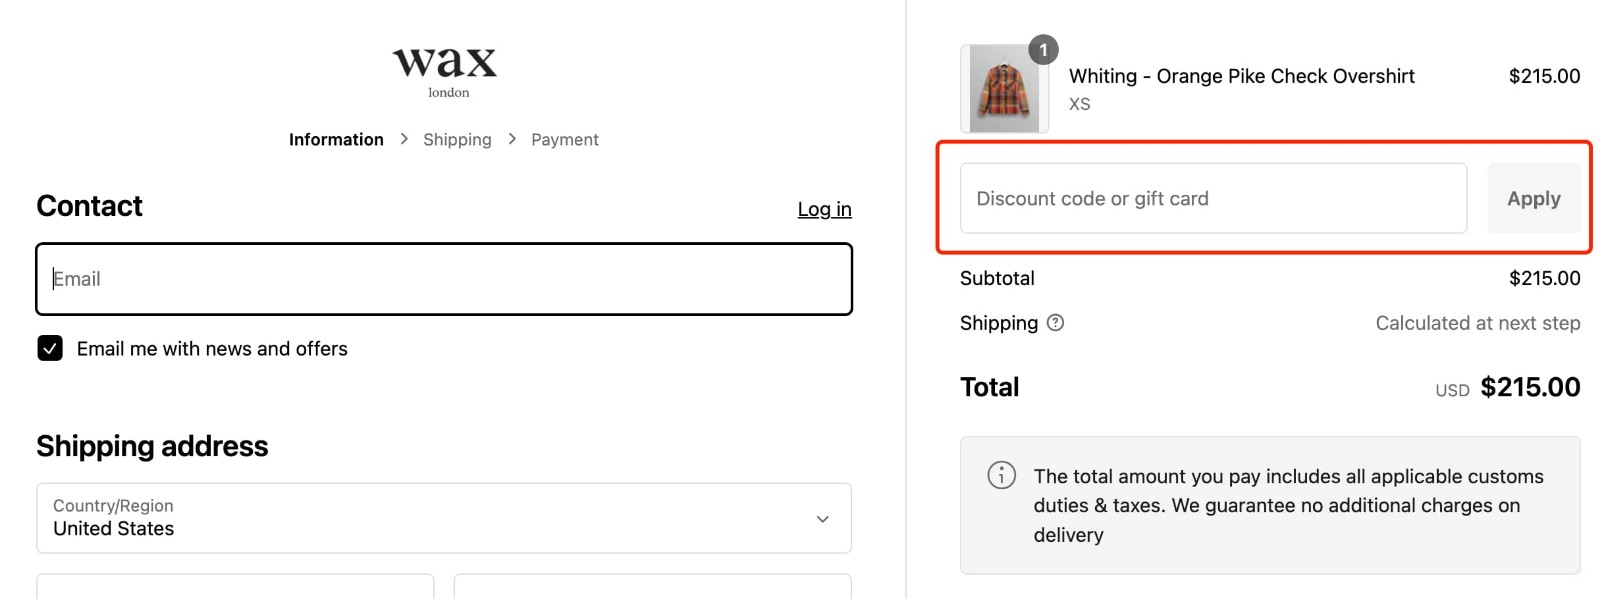Select the Payment step in the breadcrumb
This screenshot has height=599, width=1600.
pos(564,139)
